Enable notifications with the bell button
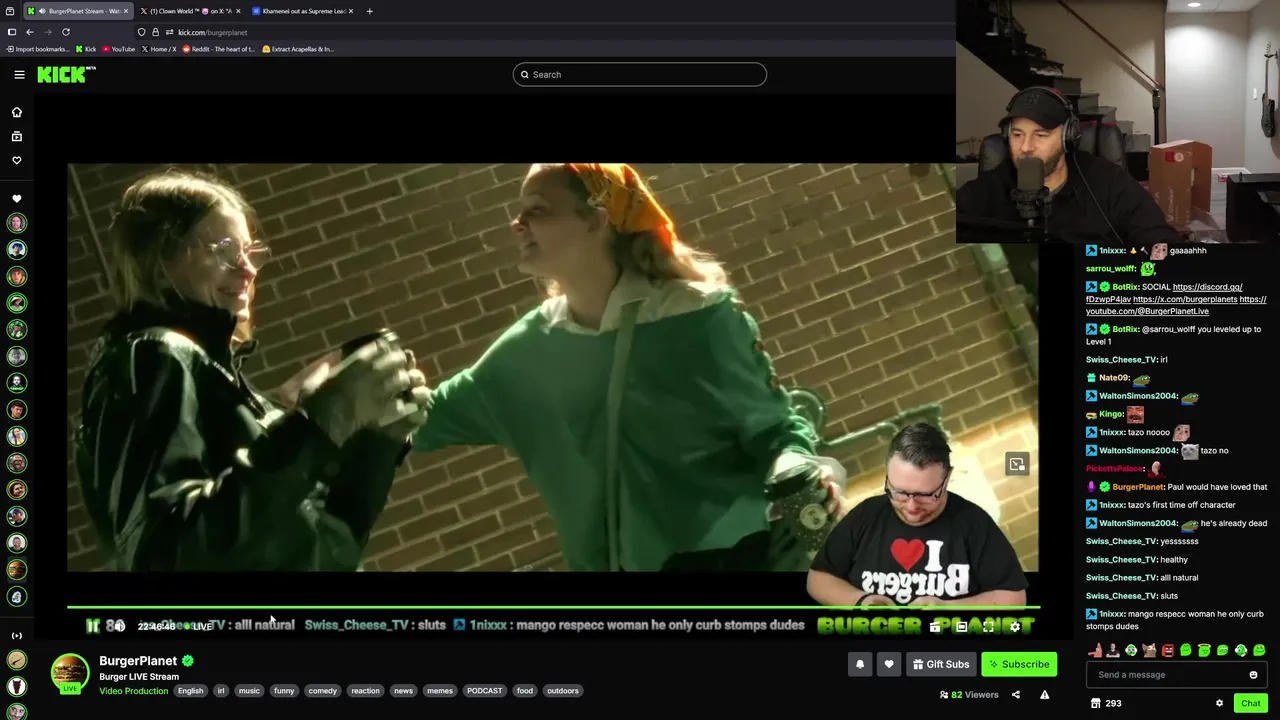 (x=860, y=664)
